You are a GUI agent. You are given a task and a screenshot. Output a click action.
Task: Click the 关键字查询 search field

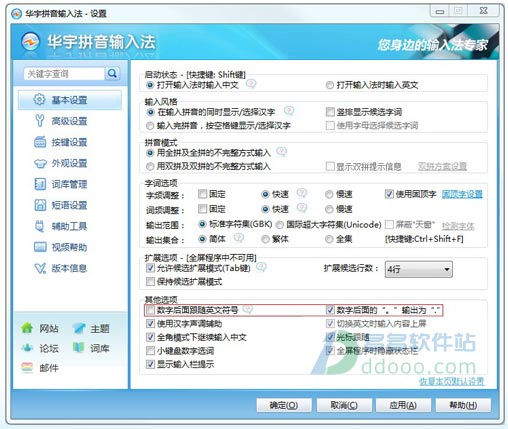[64, 74]
